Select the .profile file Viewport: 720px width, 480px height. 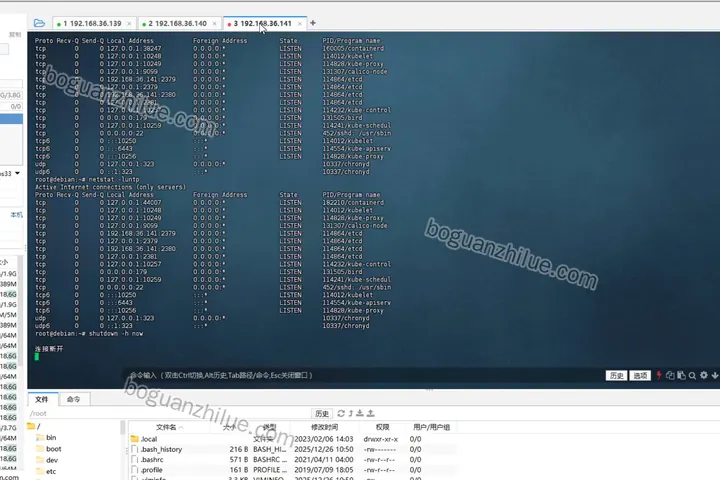coord(293,470)
